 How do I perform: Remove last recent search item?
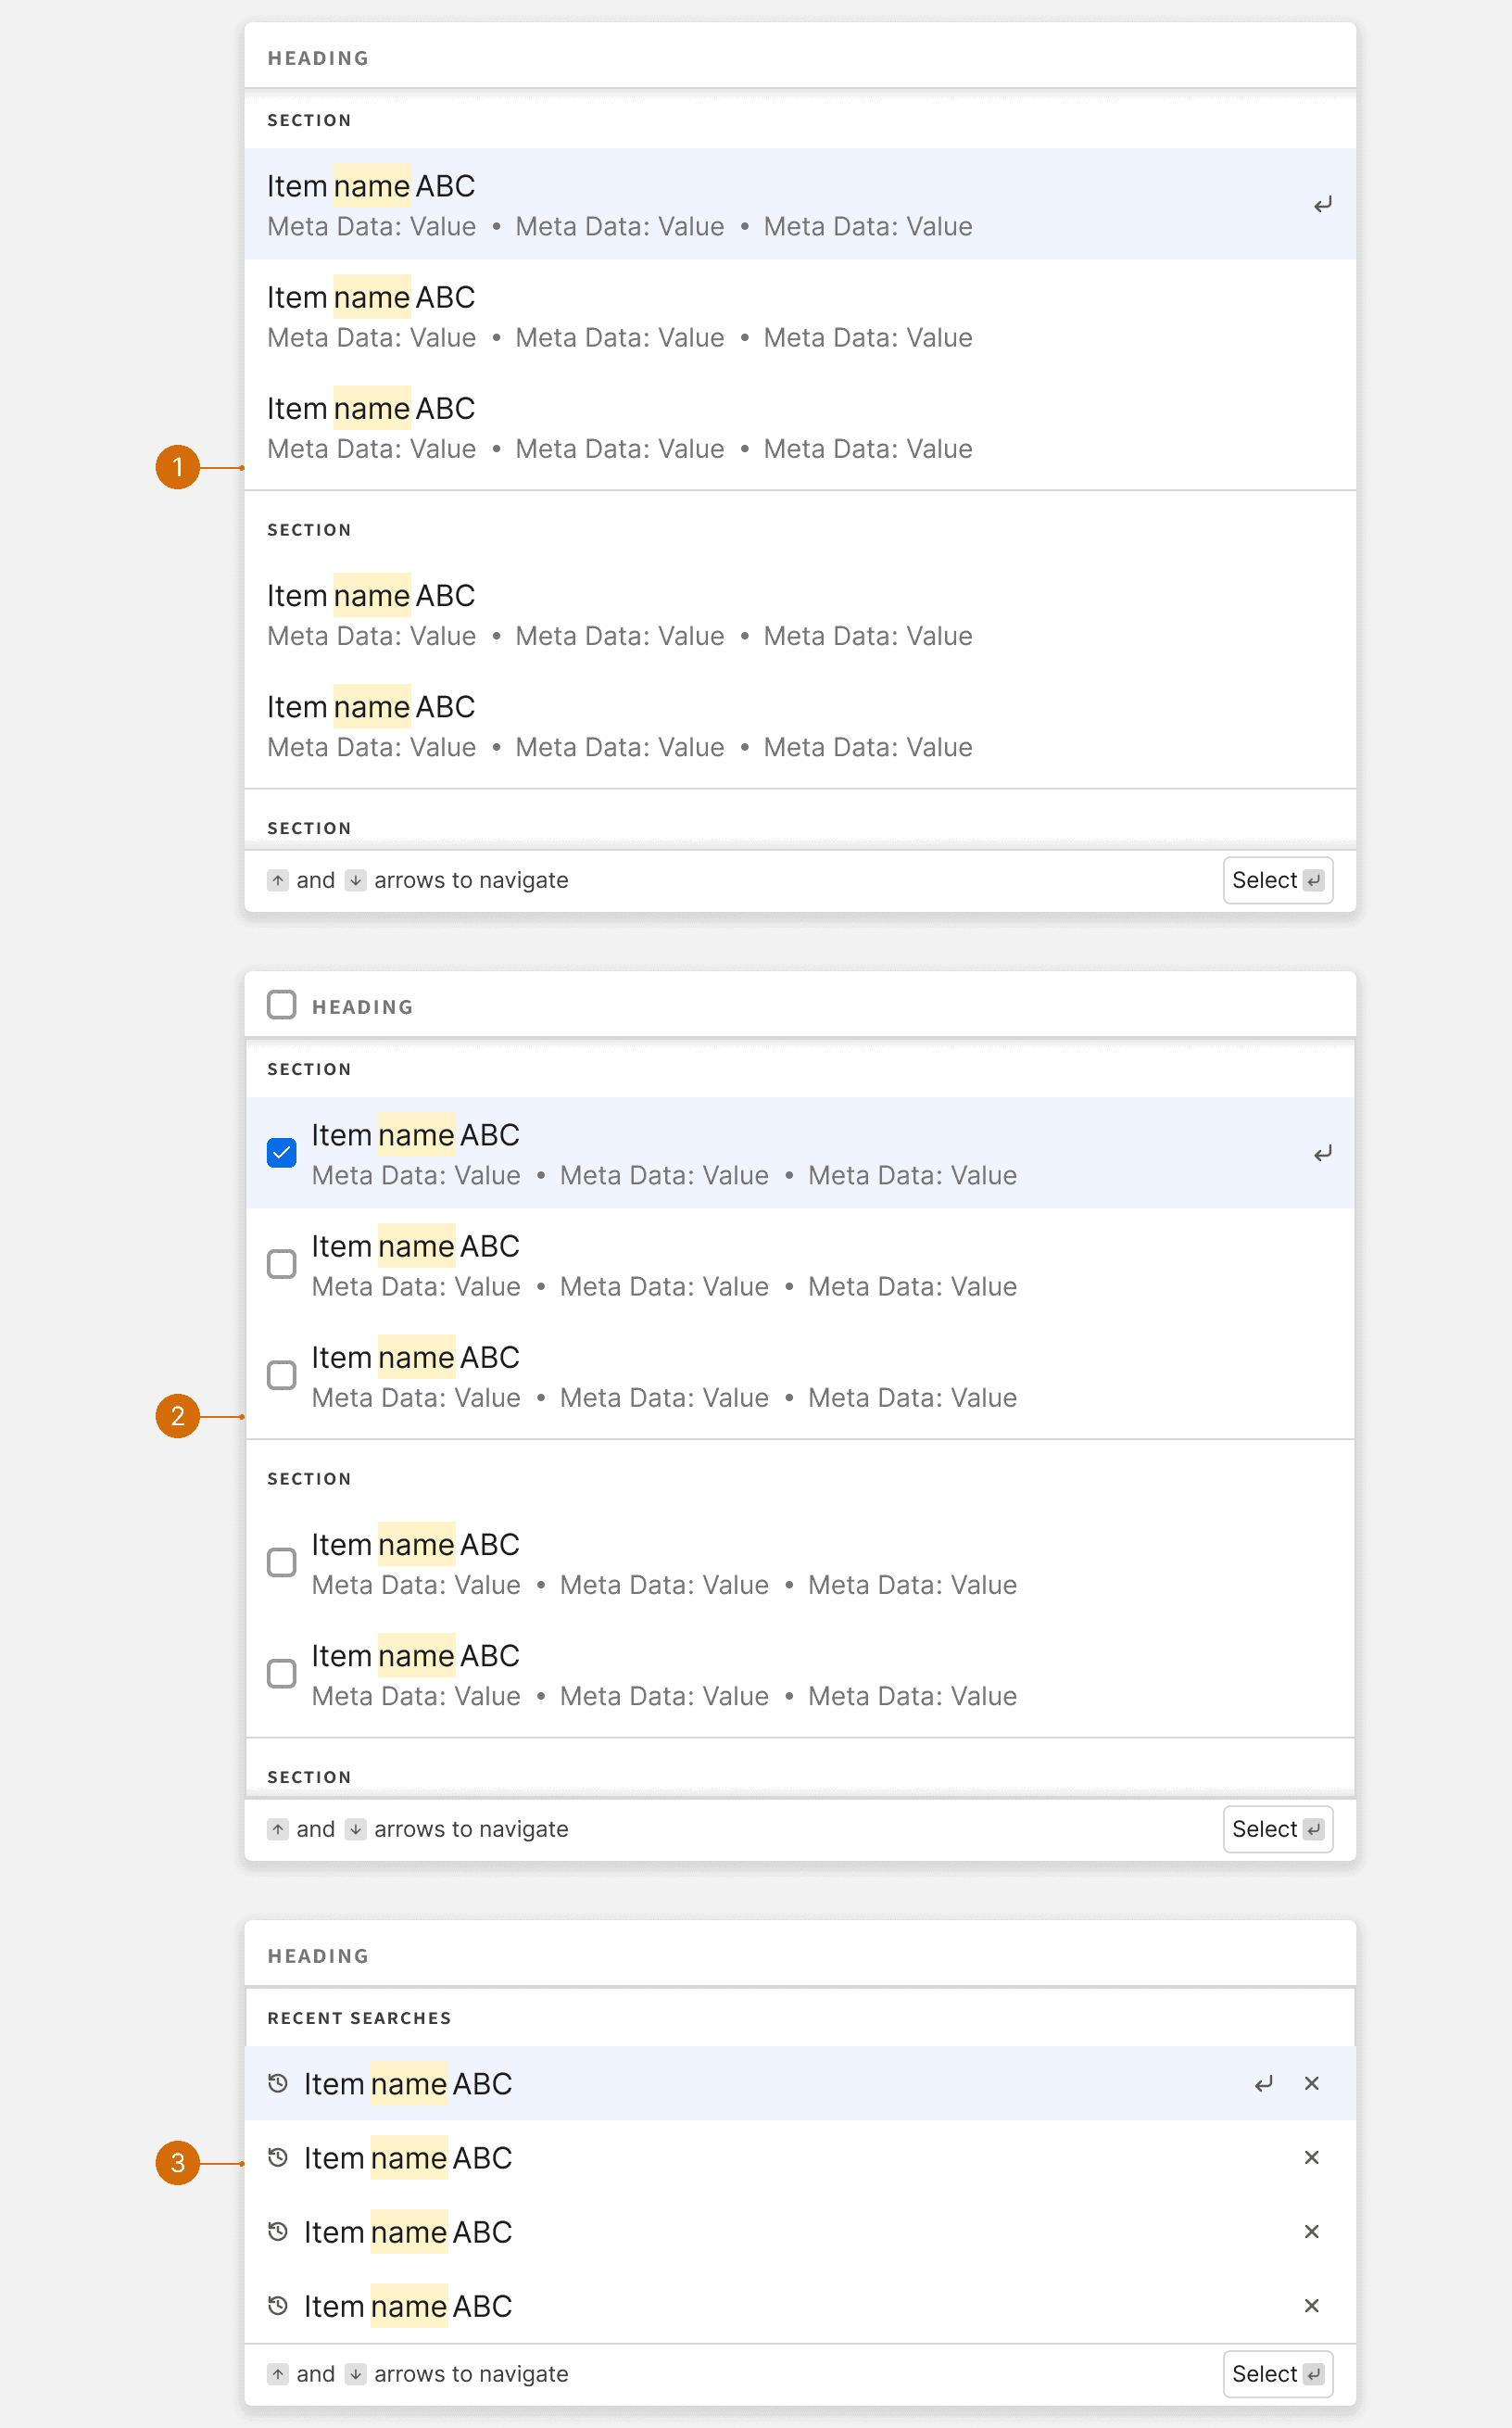pyautogui.click(x=1311, y=2305)
